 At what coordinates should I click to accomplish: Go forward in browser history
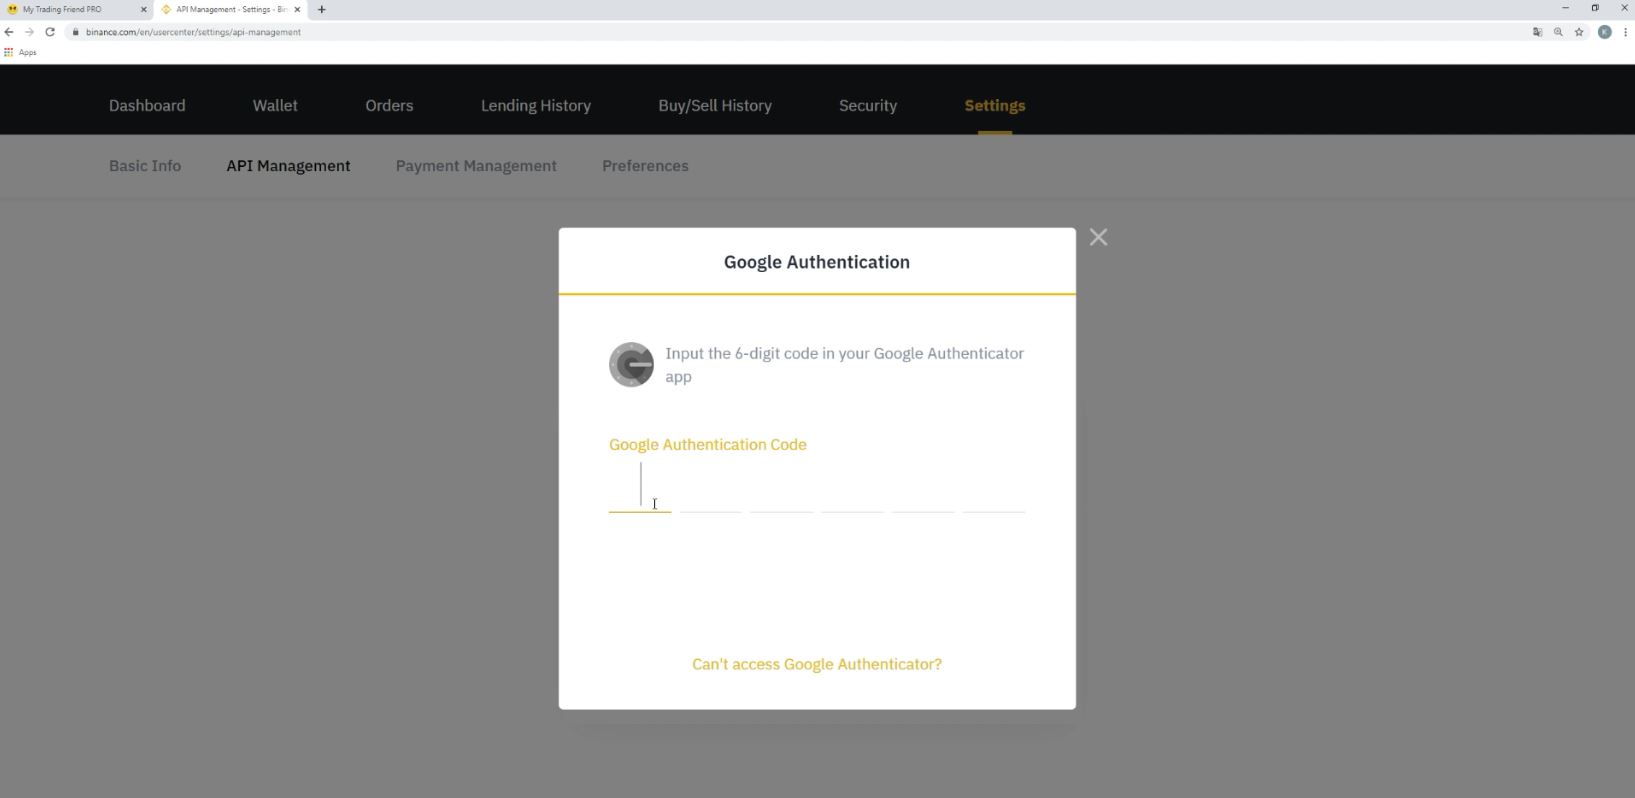tap(29, 32)
